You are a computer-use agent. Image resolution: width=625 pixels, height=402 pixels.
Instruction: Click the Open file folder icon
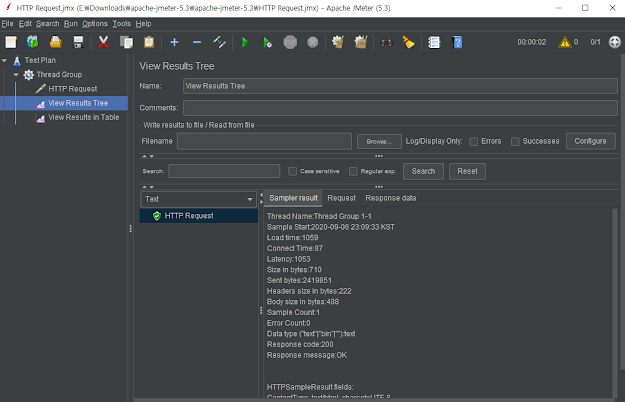click(x=55, y=42)
